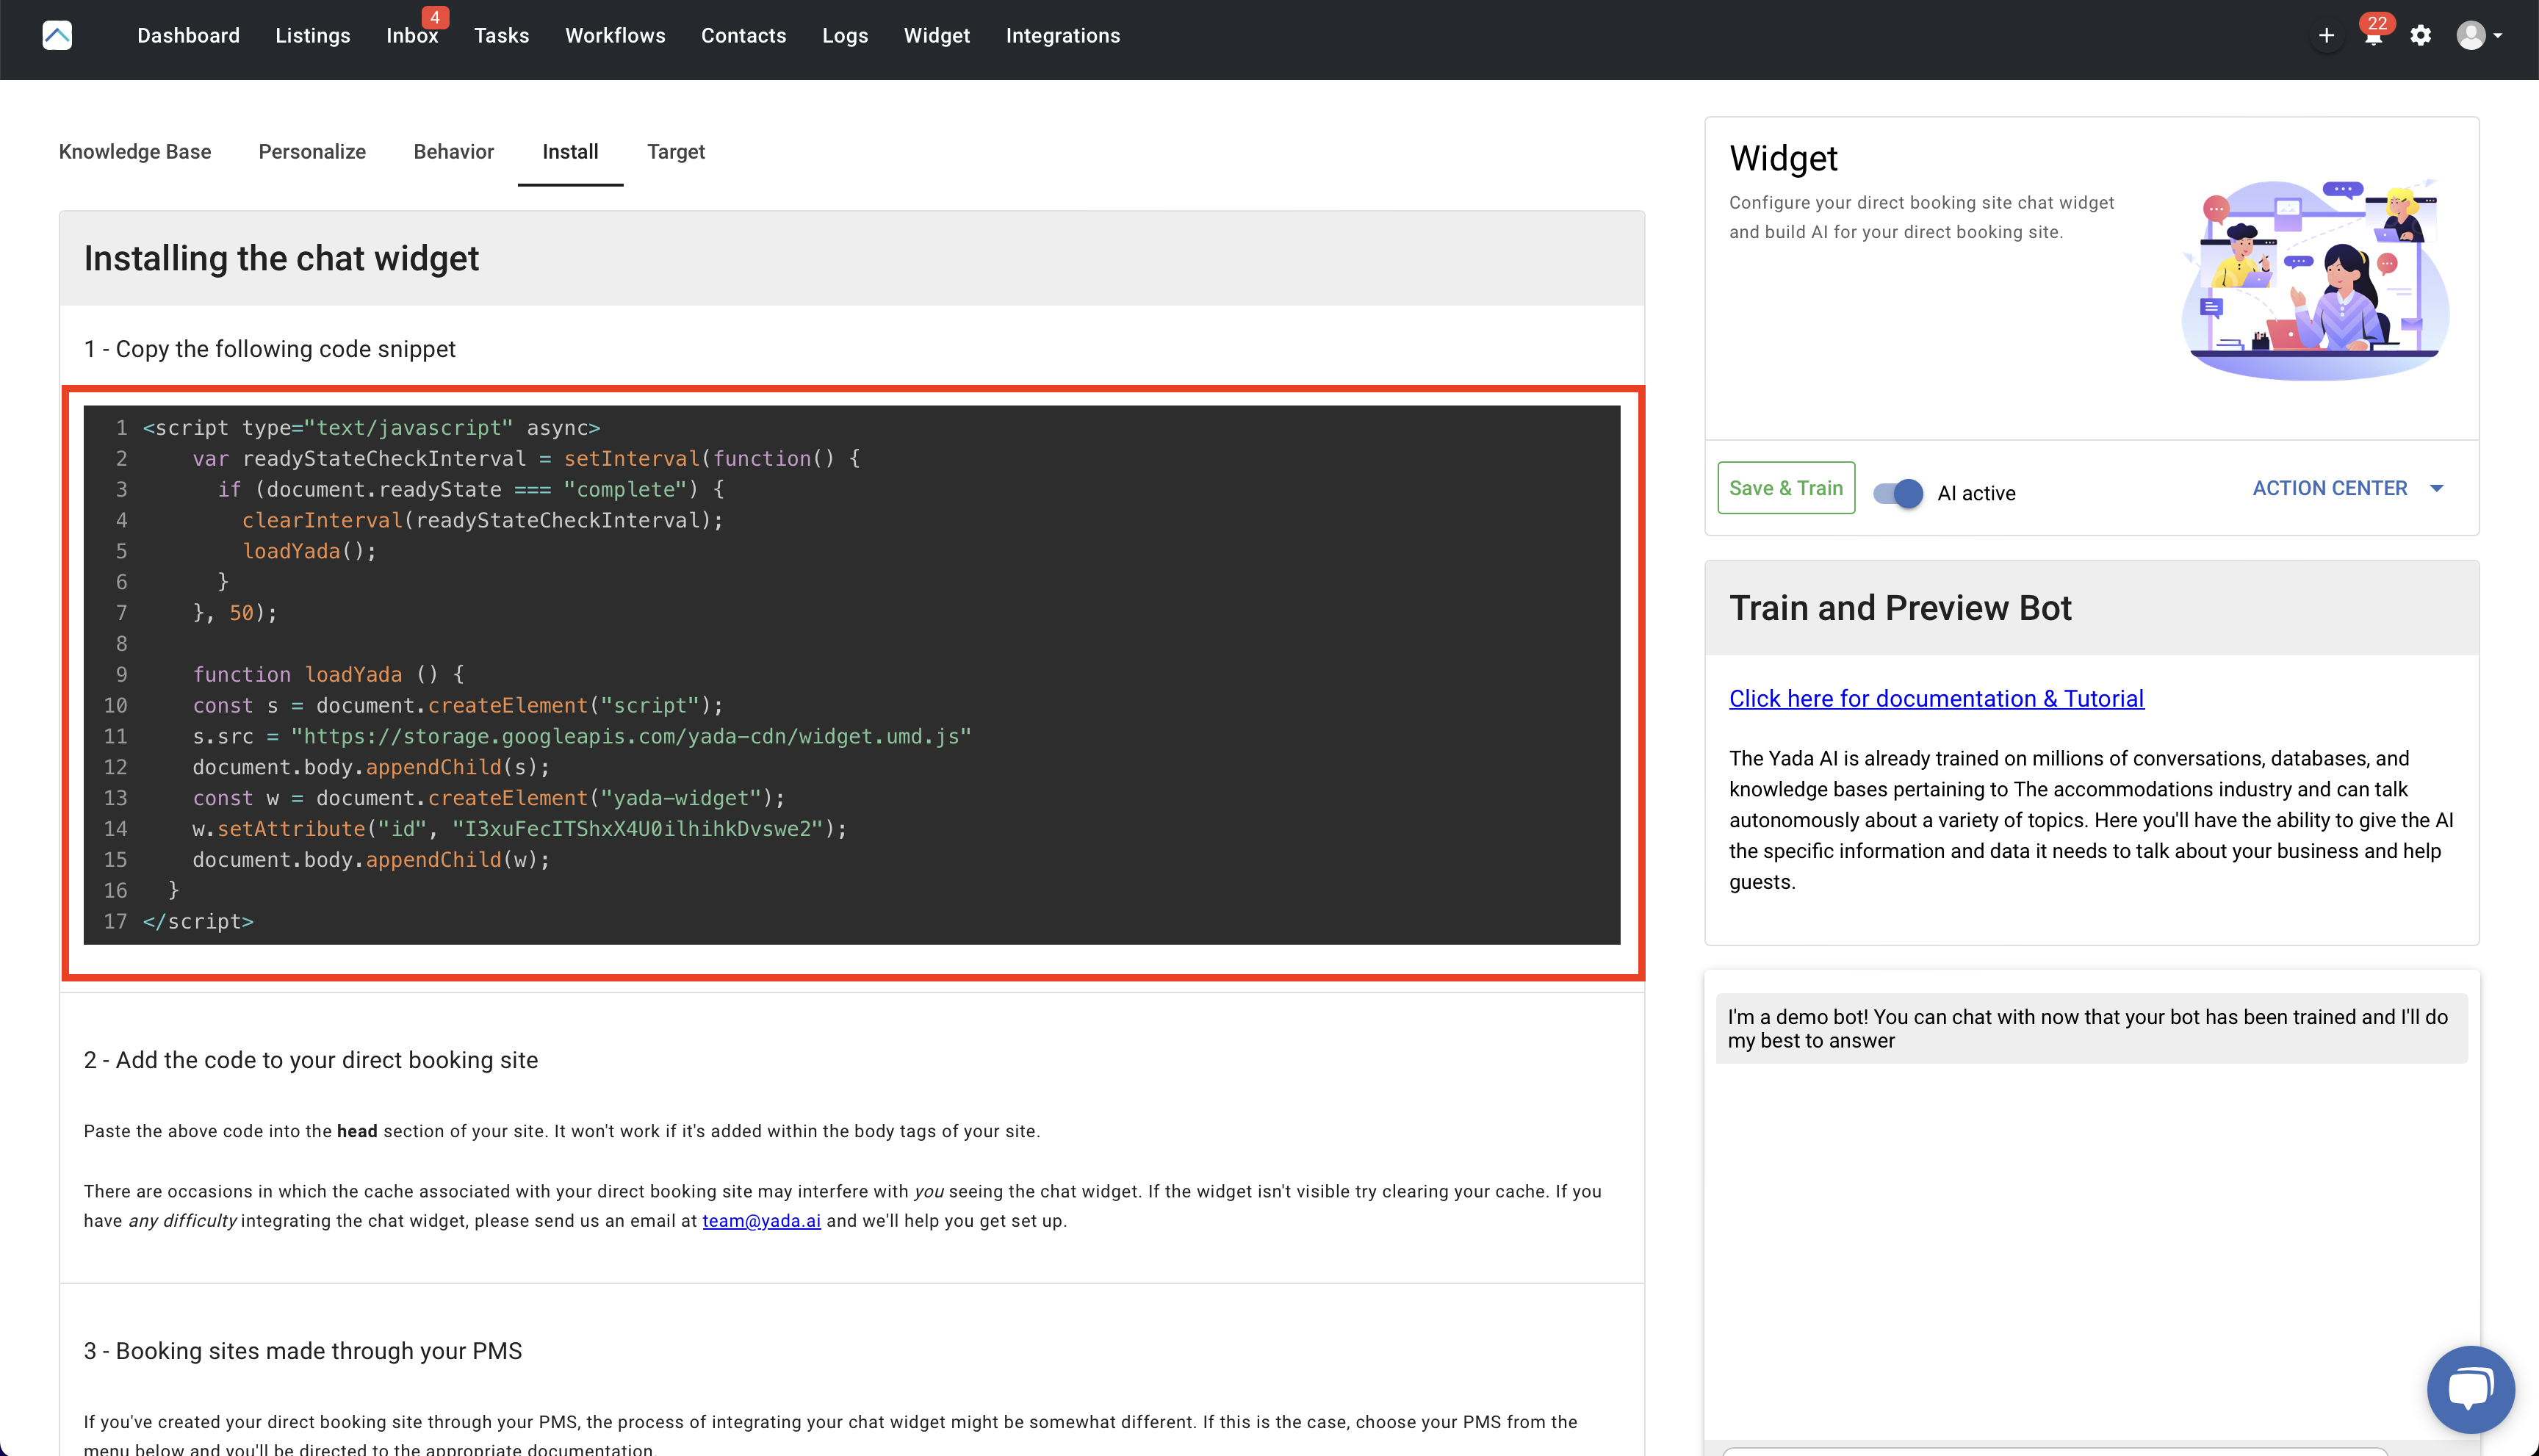Toggle the AI active switch
2539x1456 pixels.
click(1898, 493)
